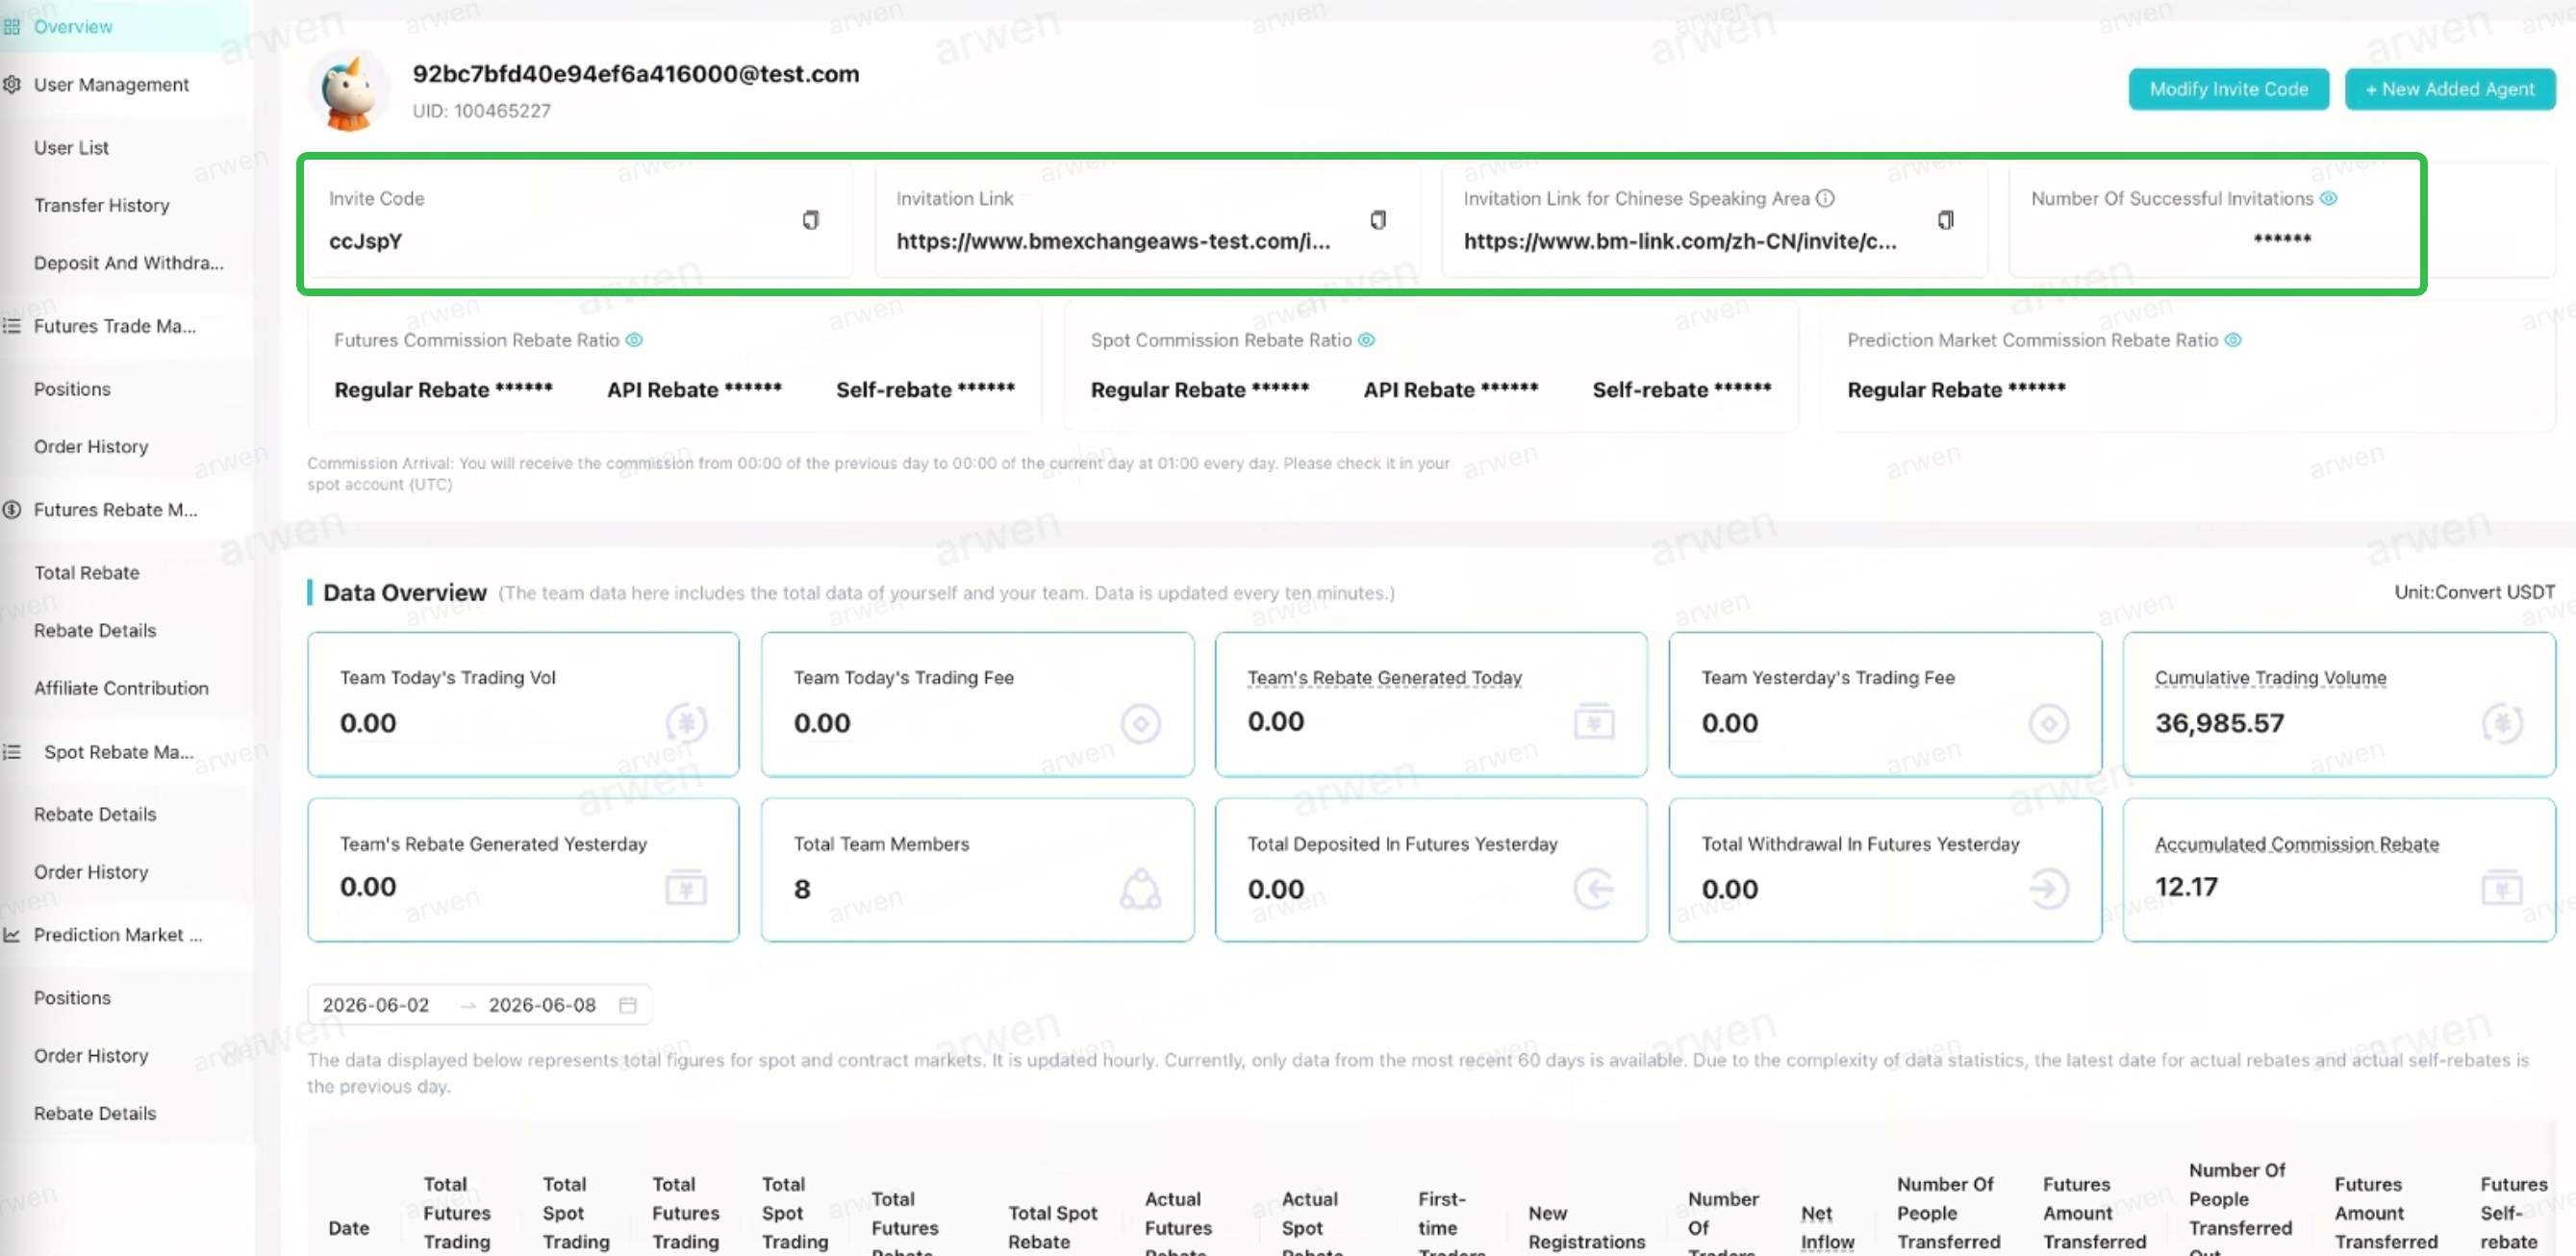The image size is (2576, 1256).
Task: Copy the Chinese Speaking Area invitation link
Action: click(1945, 220)
